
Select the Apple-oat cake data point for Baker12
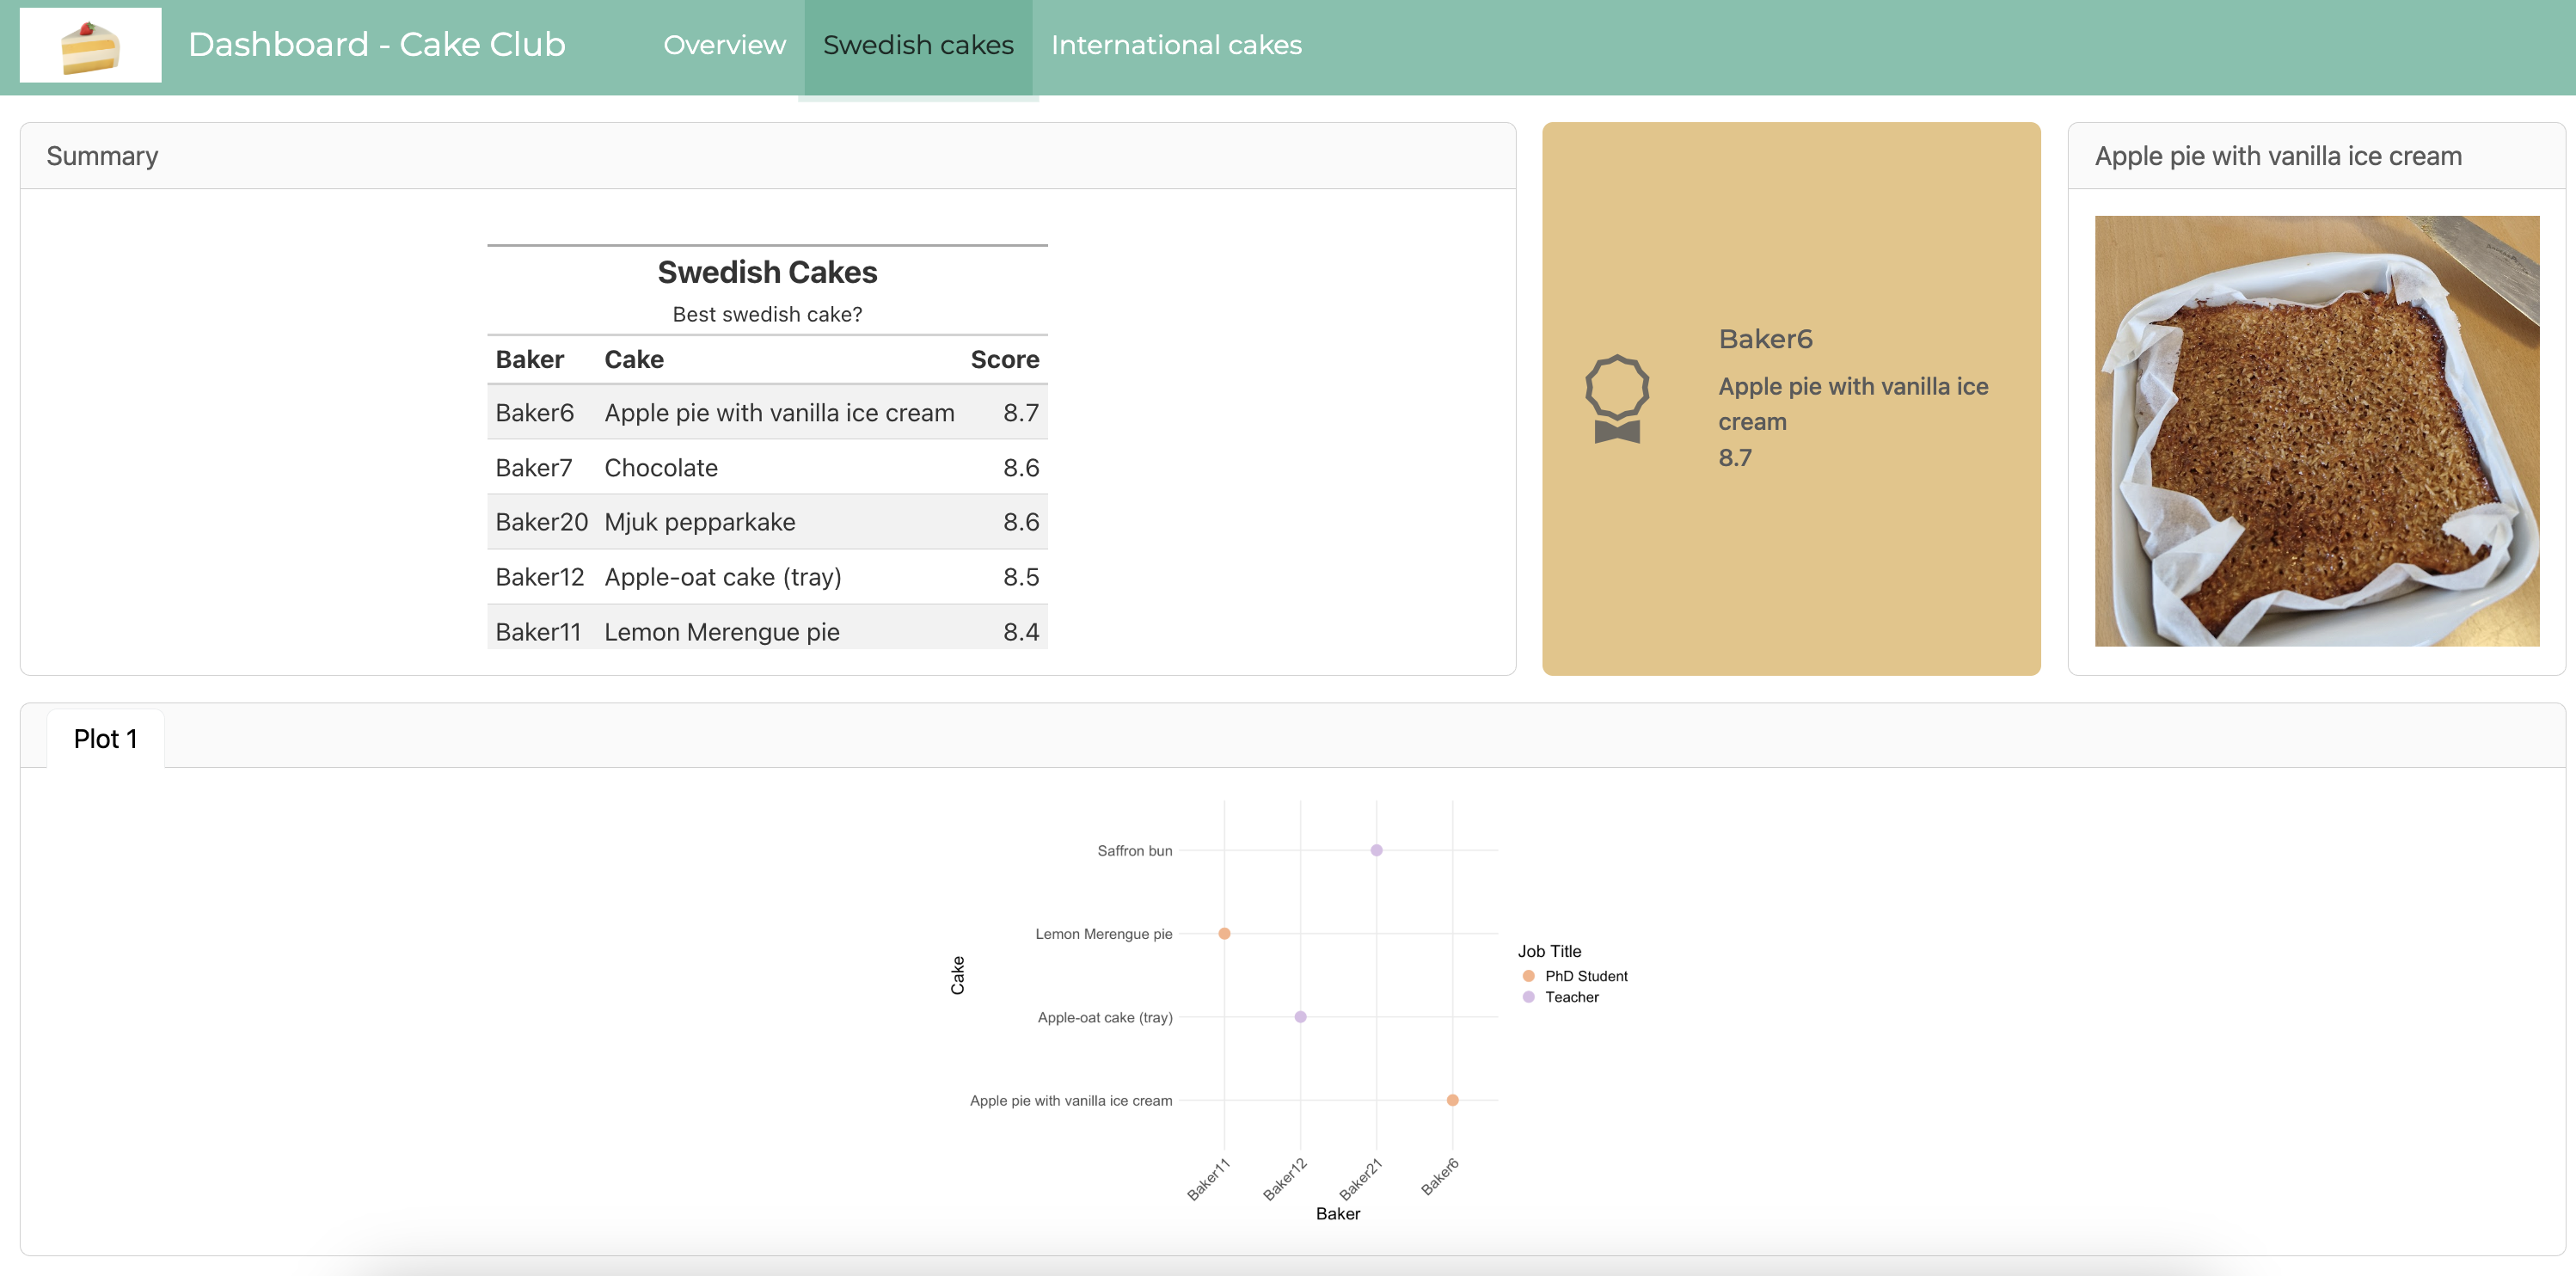click(x=1300, y=1017)
